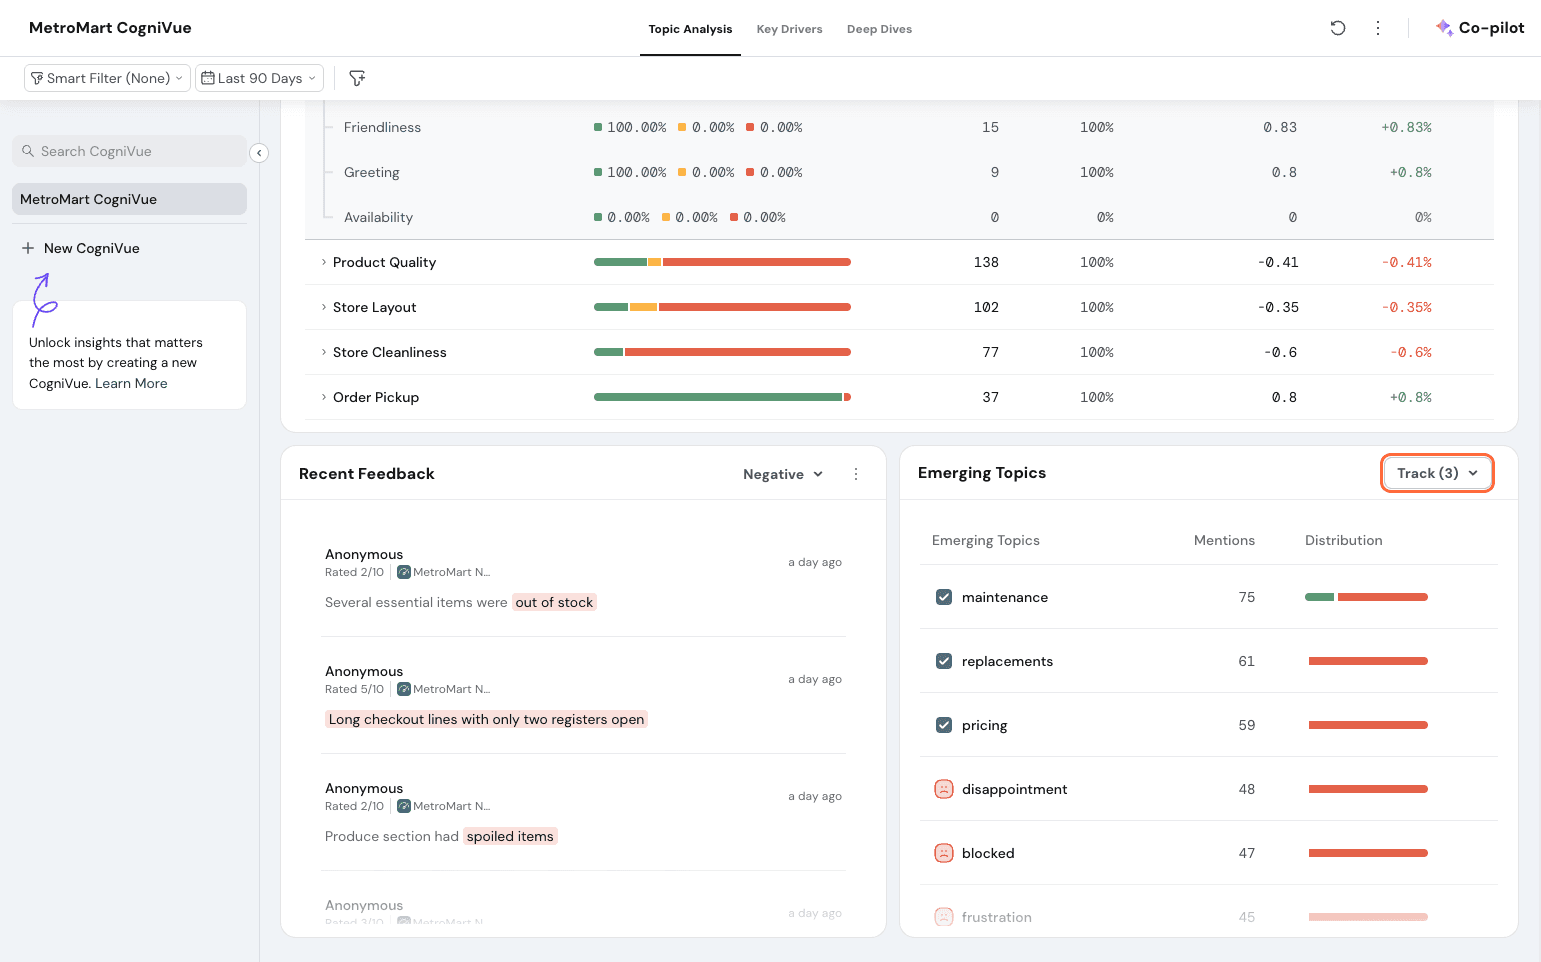
Task: Click the New CogniVue button
Action: tap(81, 248)
